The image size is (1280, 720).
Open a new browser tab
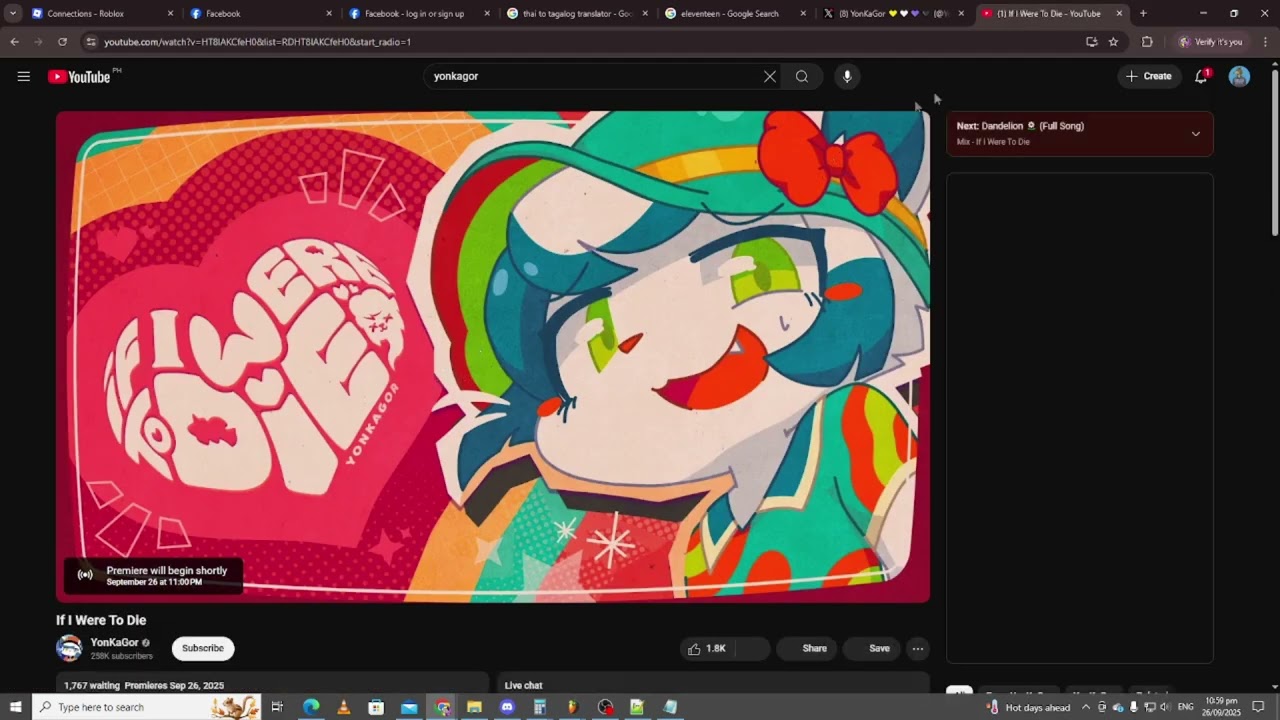click(1143, 14)
